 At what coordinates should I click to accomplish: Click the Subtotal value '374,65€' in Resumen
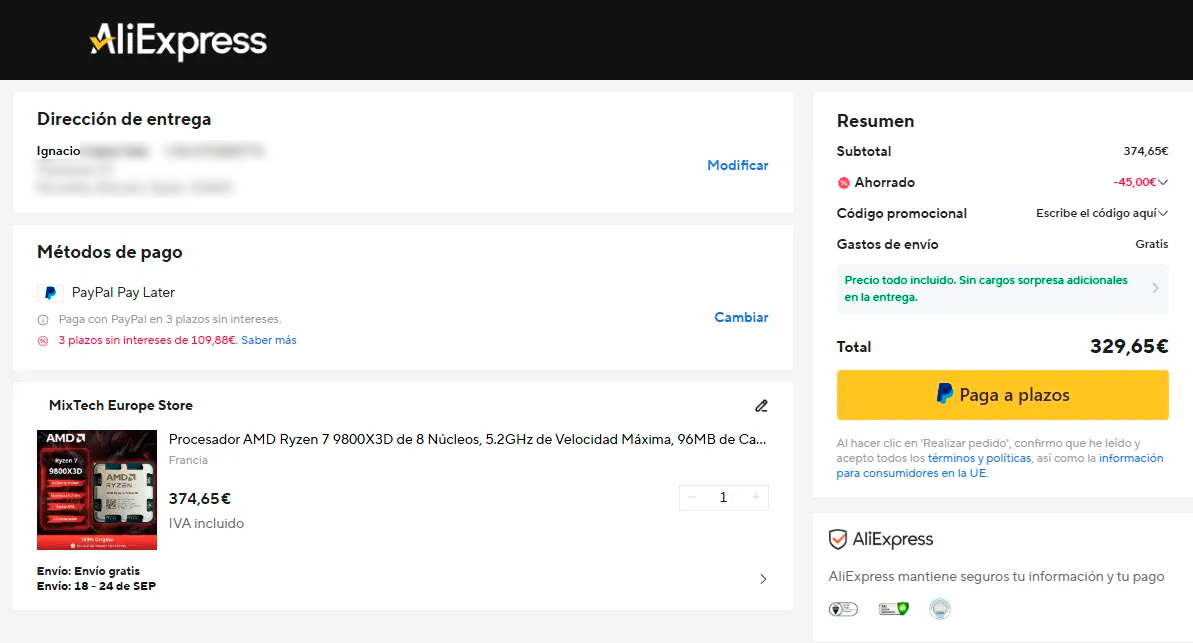tap(1146, 151)
